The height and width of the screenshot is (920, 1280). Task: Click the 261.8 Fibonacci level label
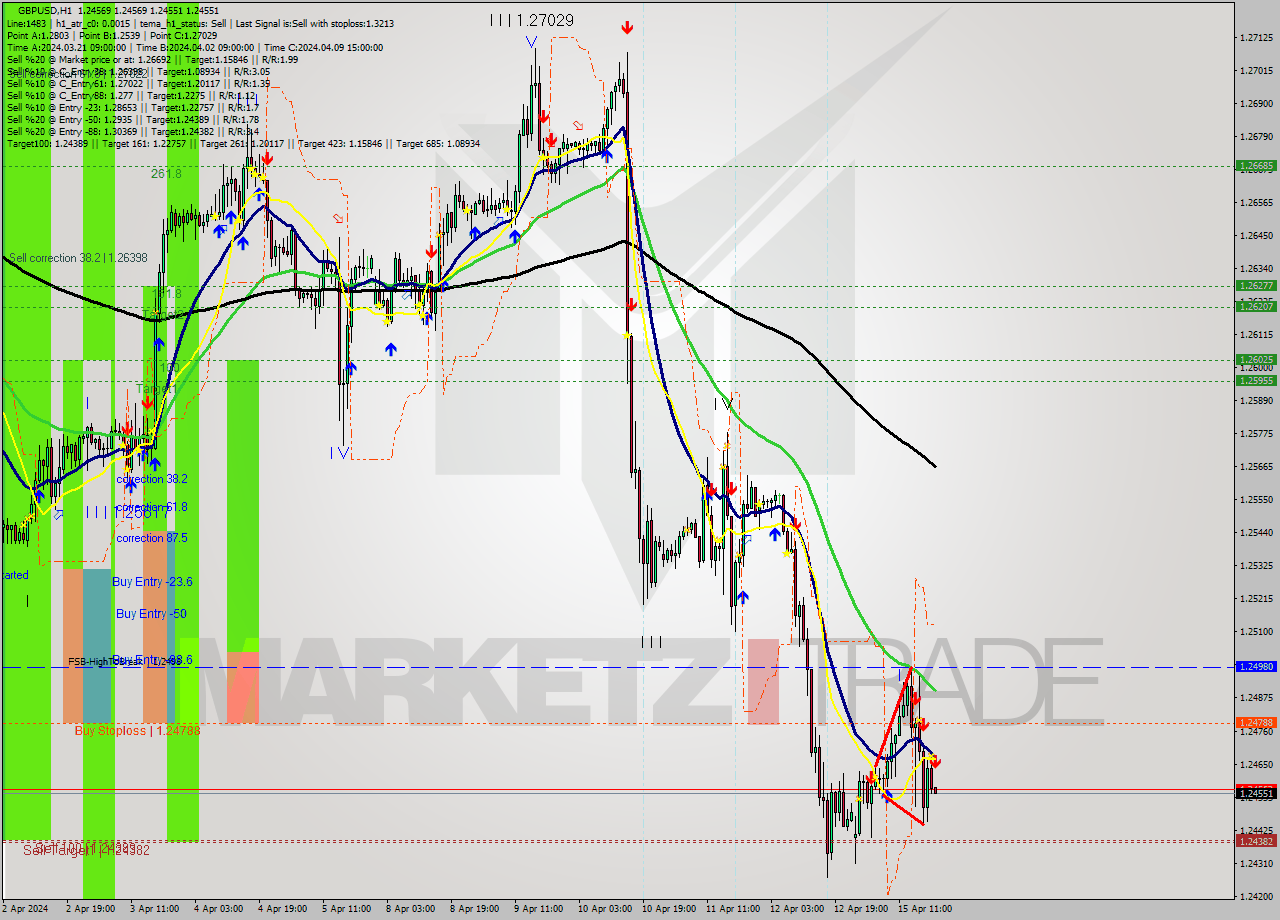click(x=166, y=173)
